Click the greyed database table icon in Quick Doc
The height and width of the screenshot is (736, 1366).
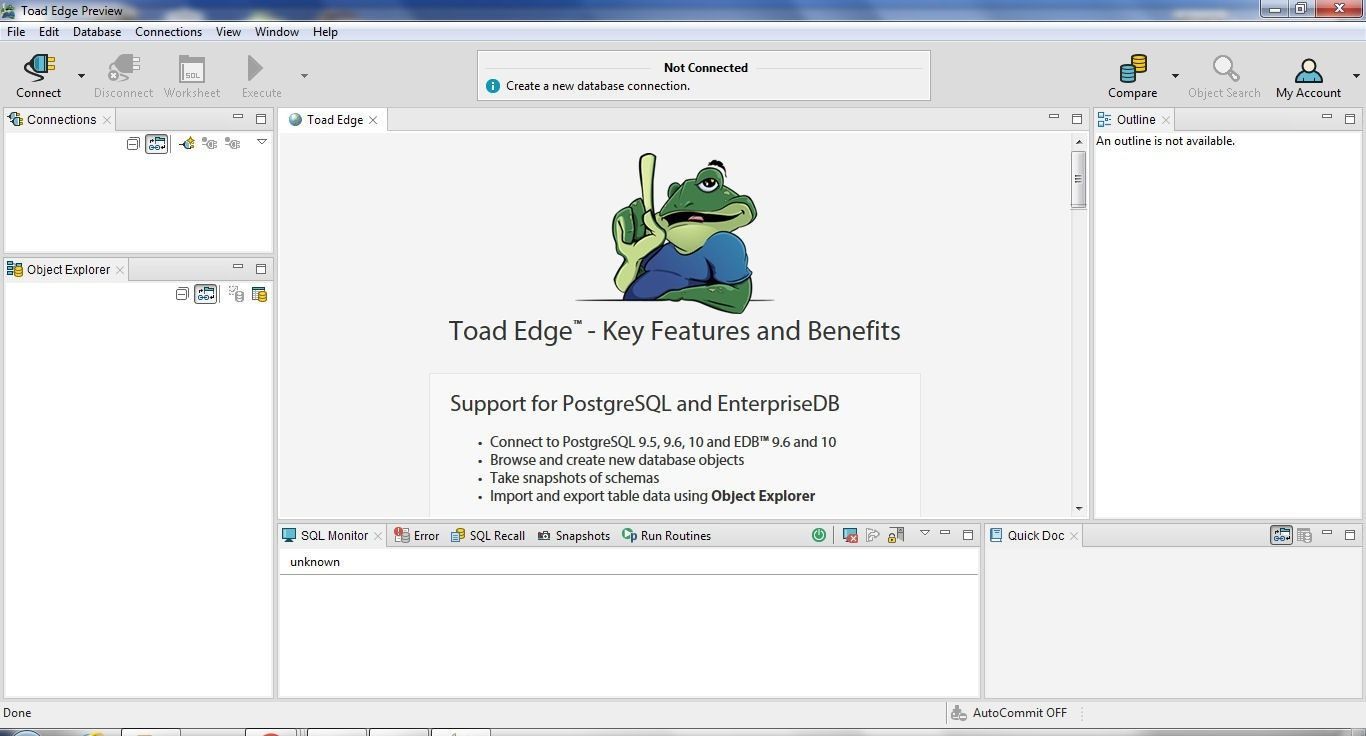1304,536
